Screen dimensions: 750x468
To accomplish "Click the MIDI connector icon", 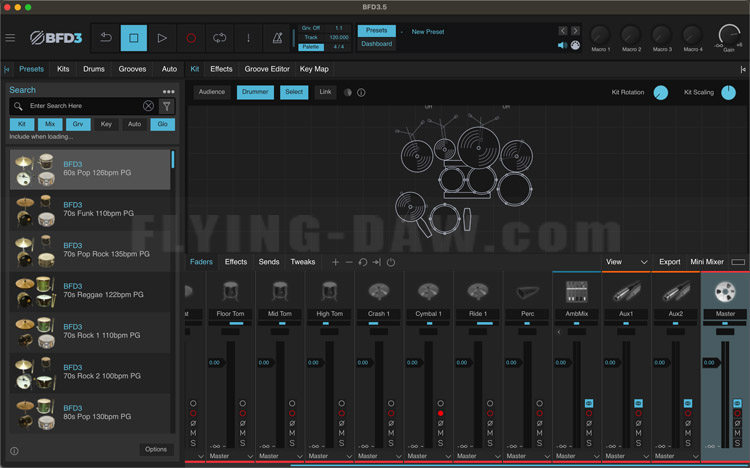I will coord(575,45).
